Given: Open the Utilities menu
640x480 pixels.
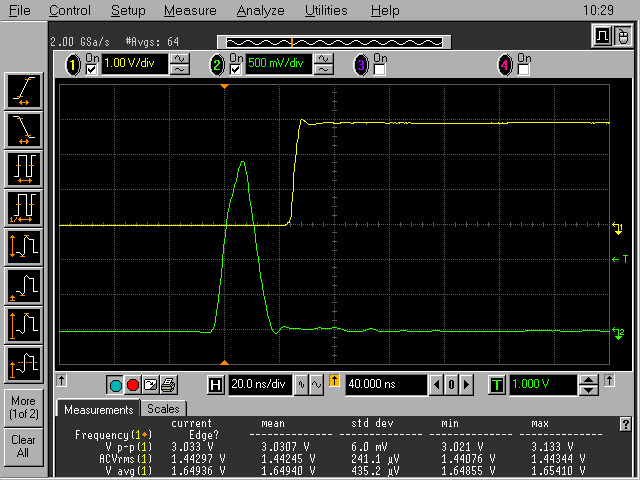Looking at the screenshot, I should [326, 10].
